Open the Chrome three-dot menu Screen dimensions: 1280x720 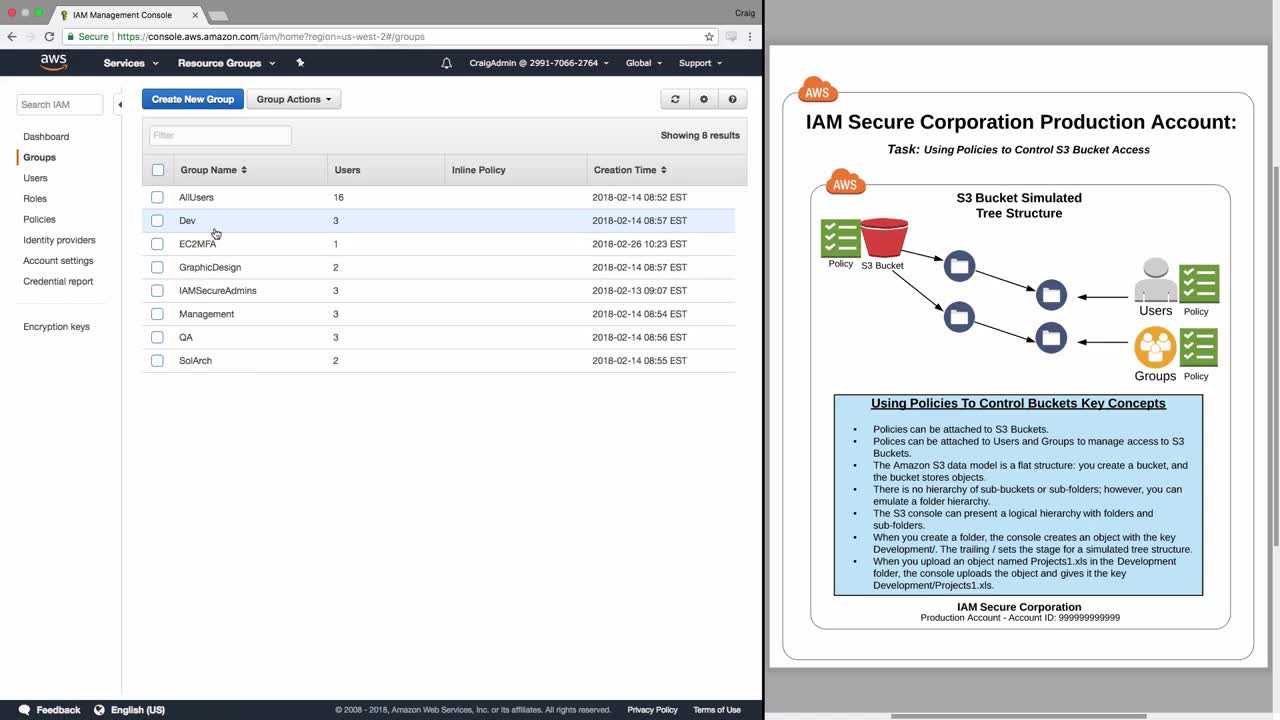click(750, 36)
